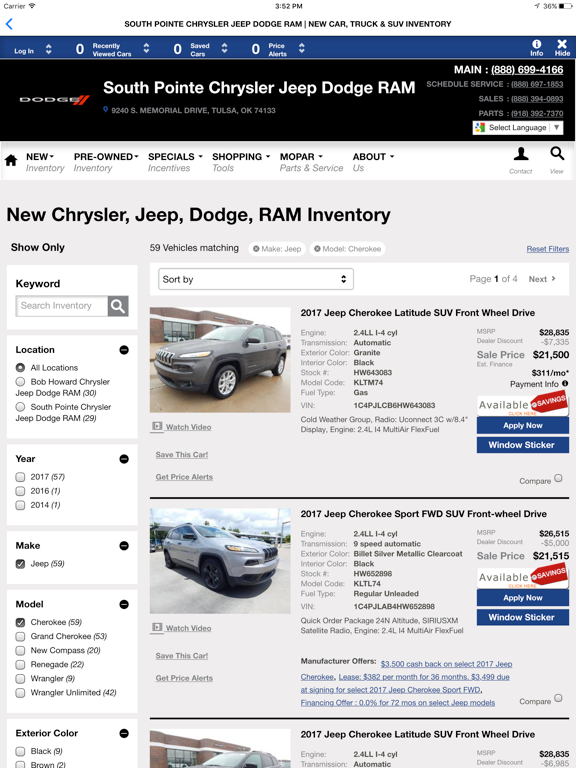This screenshot has height=768, width=576.
Task: Click the Available Savings badge for Granite Cherokee
Action: click(523, 405)
